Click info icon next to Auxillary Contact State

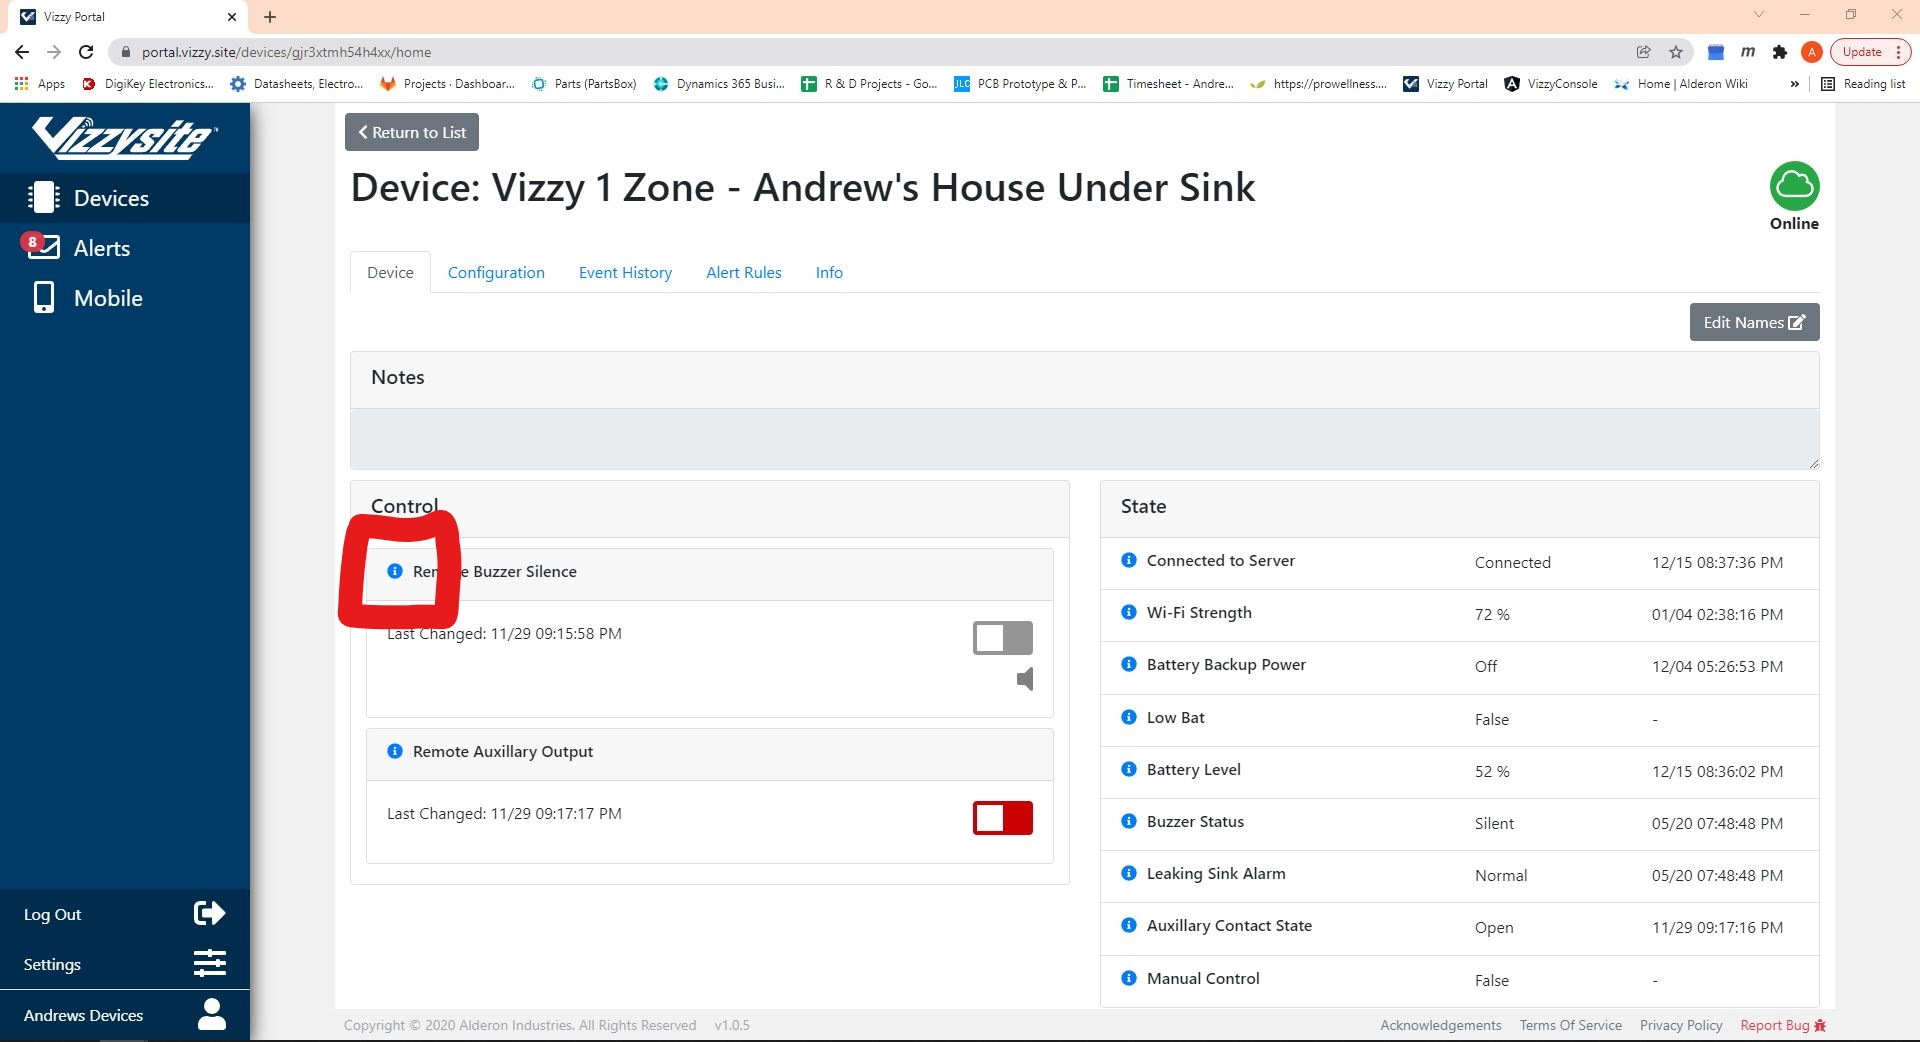pyautogui.click(x=1129, y=925)
